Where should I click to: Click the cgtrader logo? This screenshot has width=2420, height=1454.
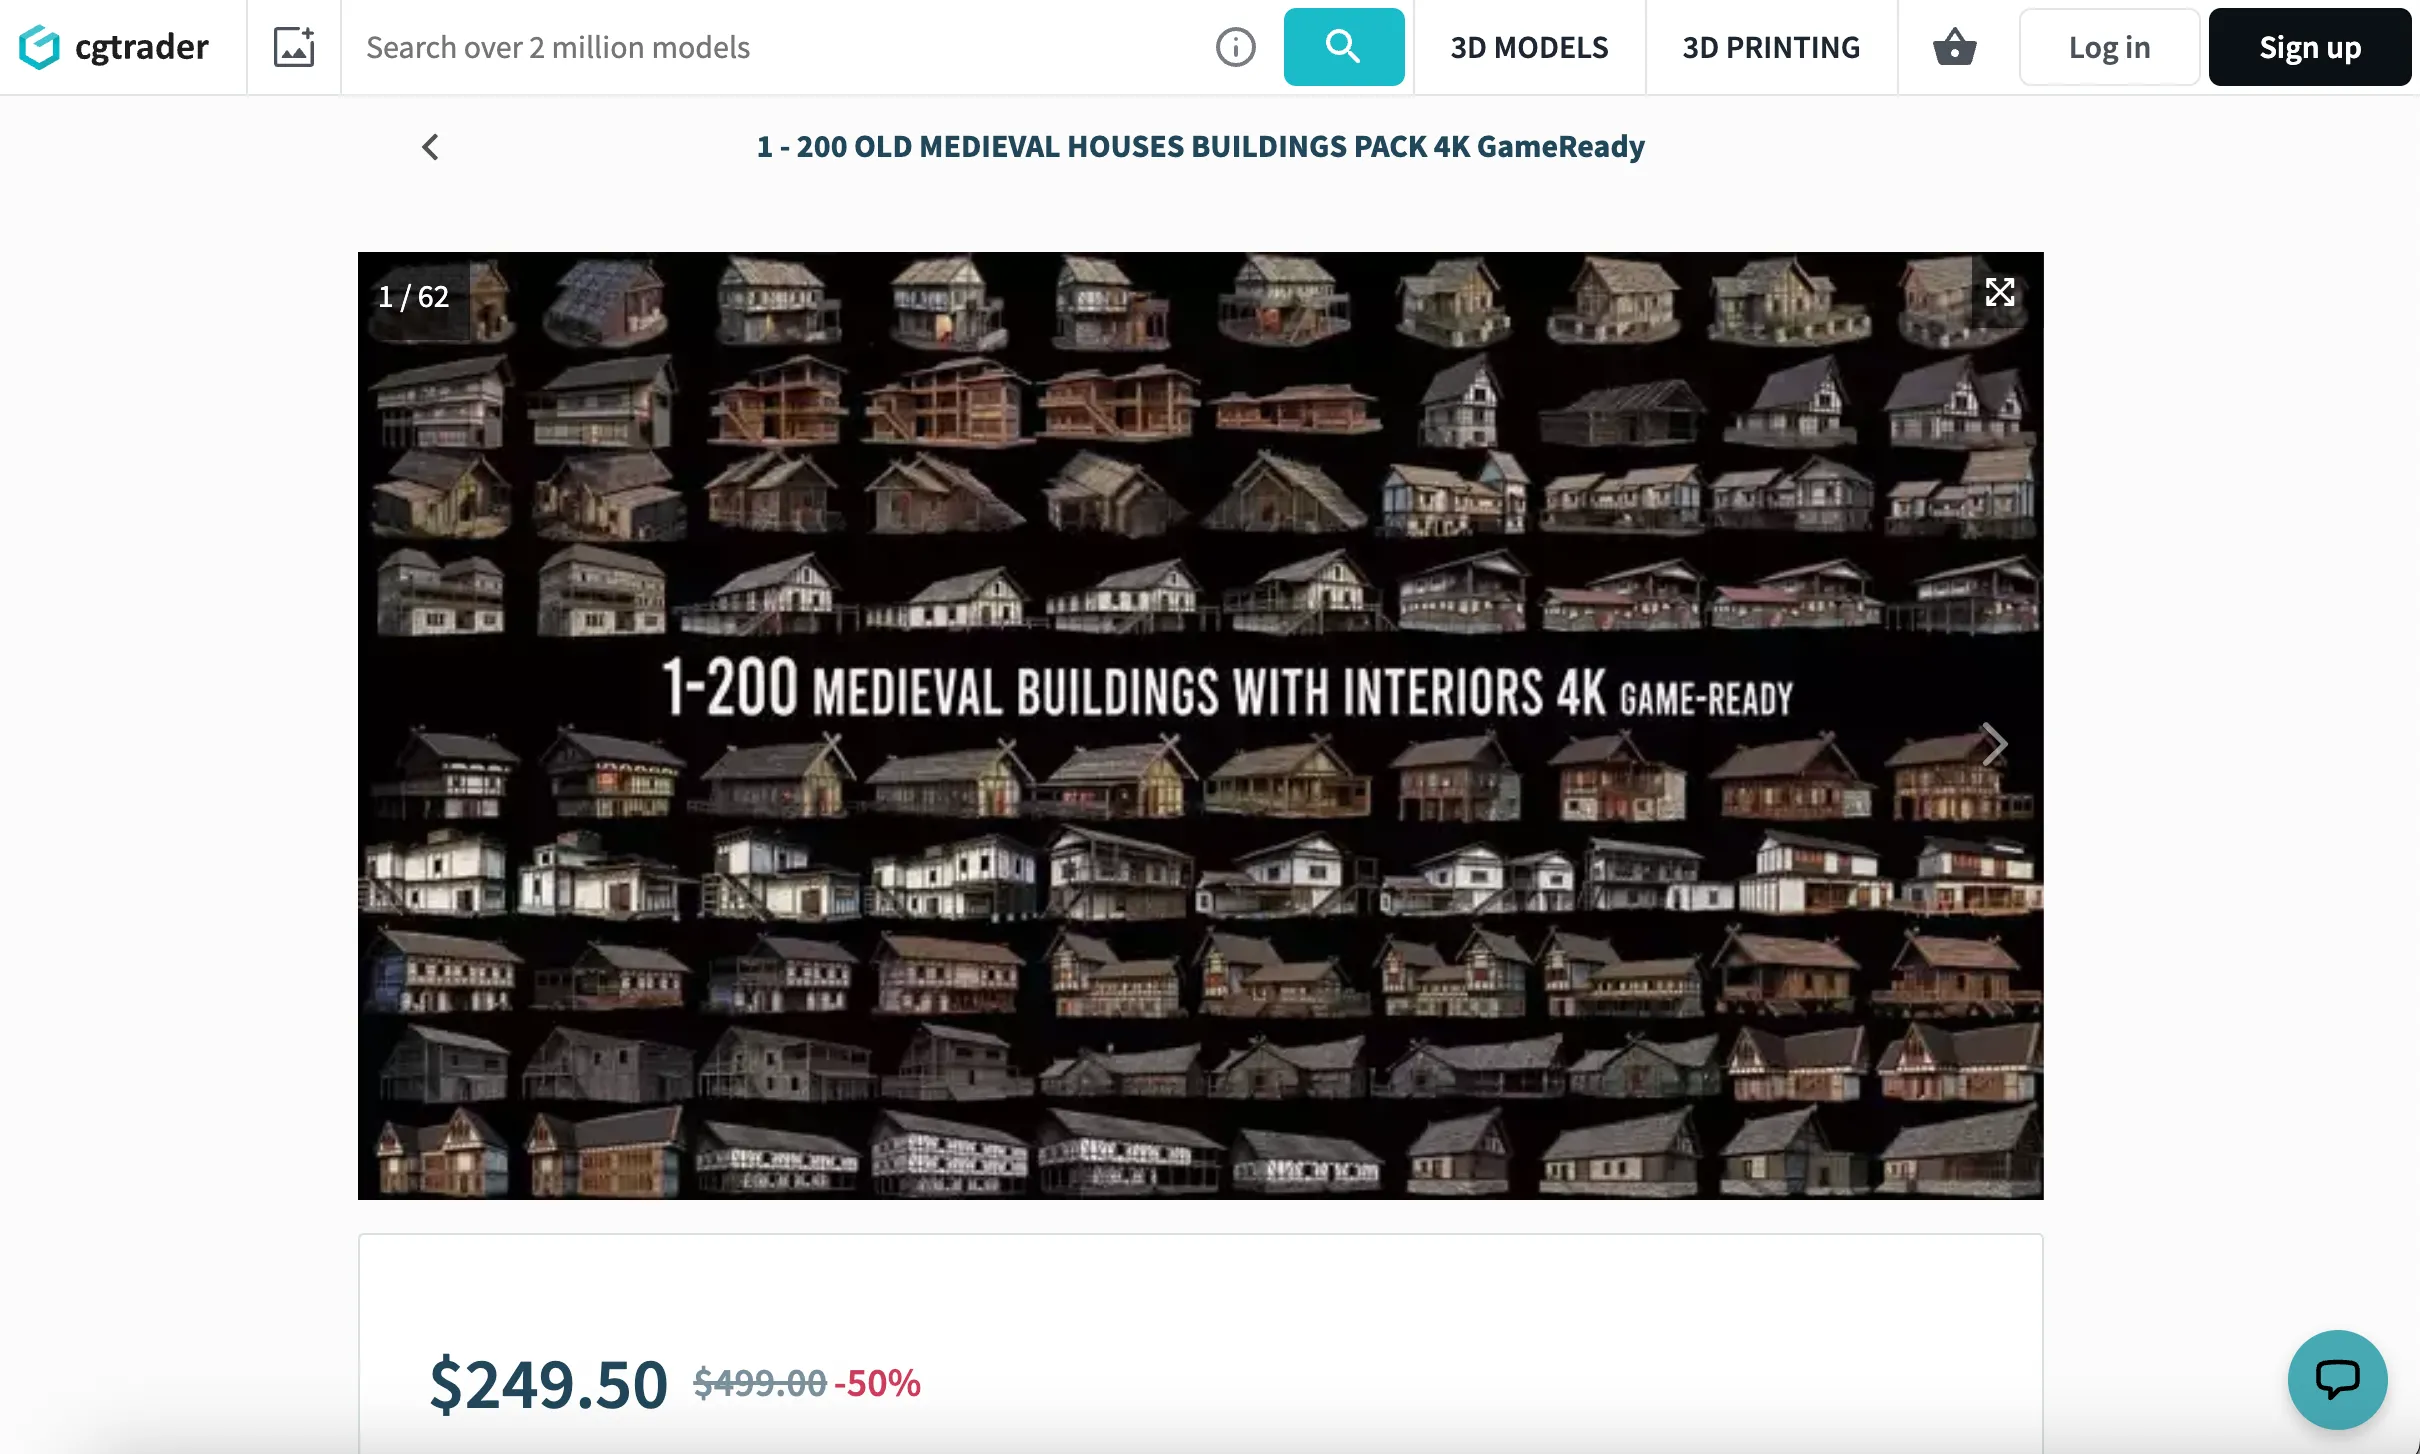point(114,47)
